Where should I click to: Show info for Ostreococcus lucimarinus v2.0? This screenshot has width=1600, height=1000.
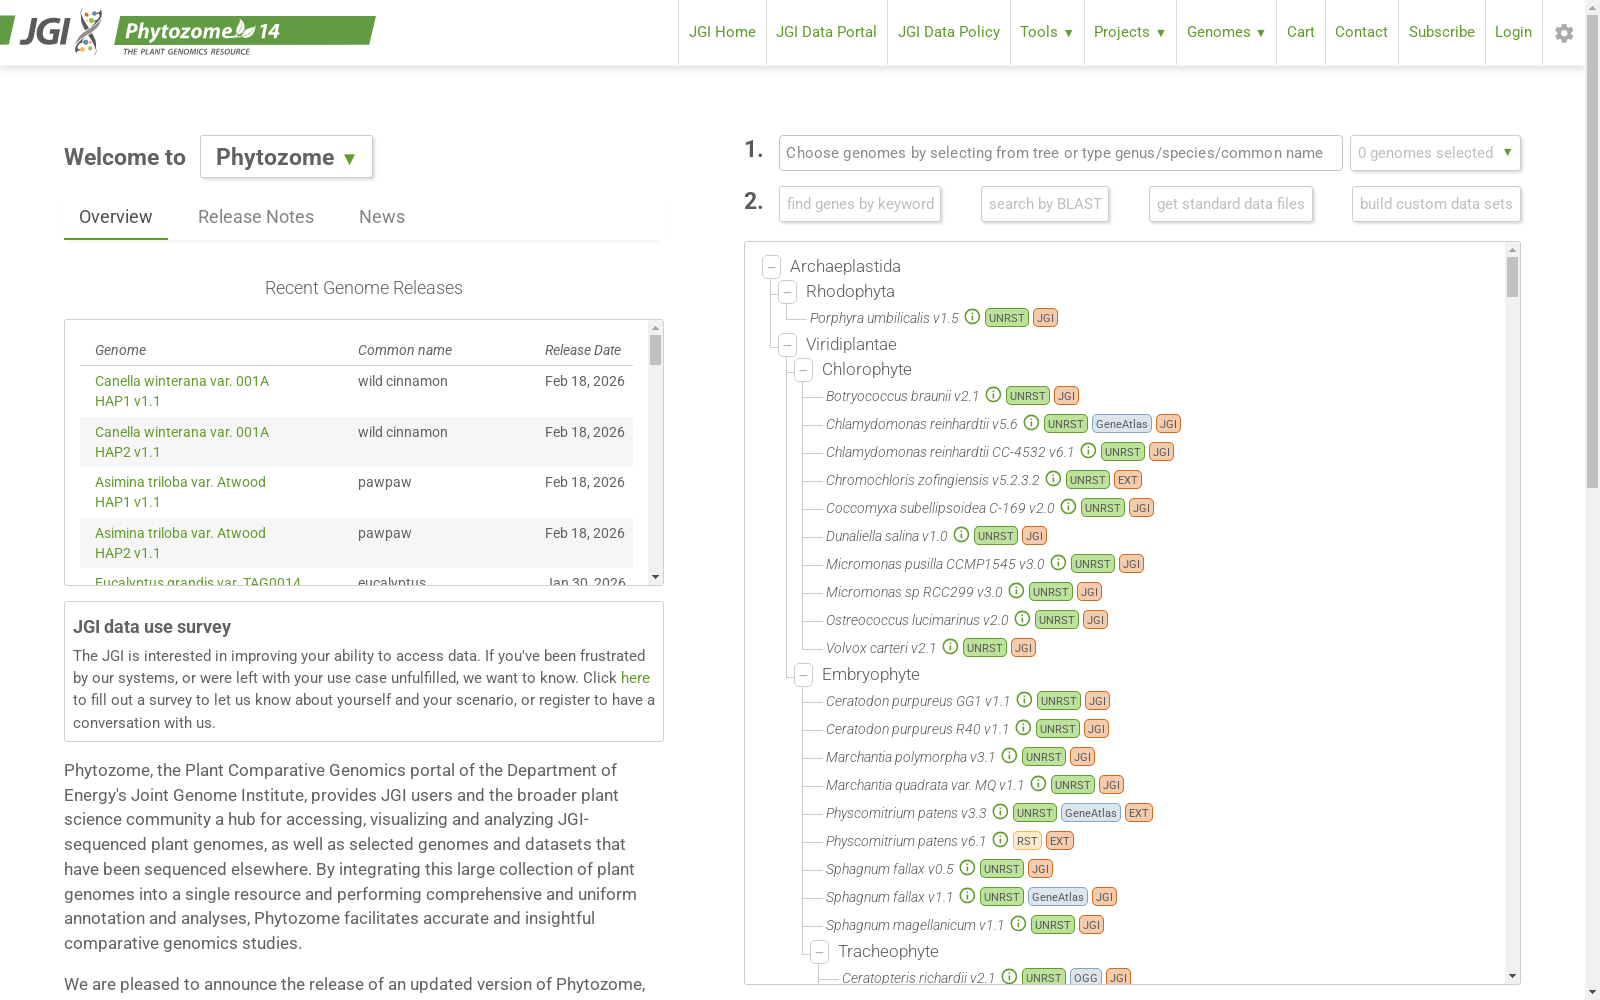coord(1022,619)
